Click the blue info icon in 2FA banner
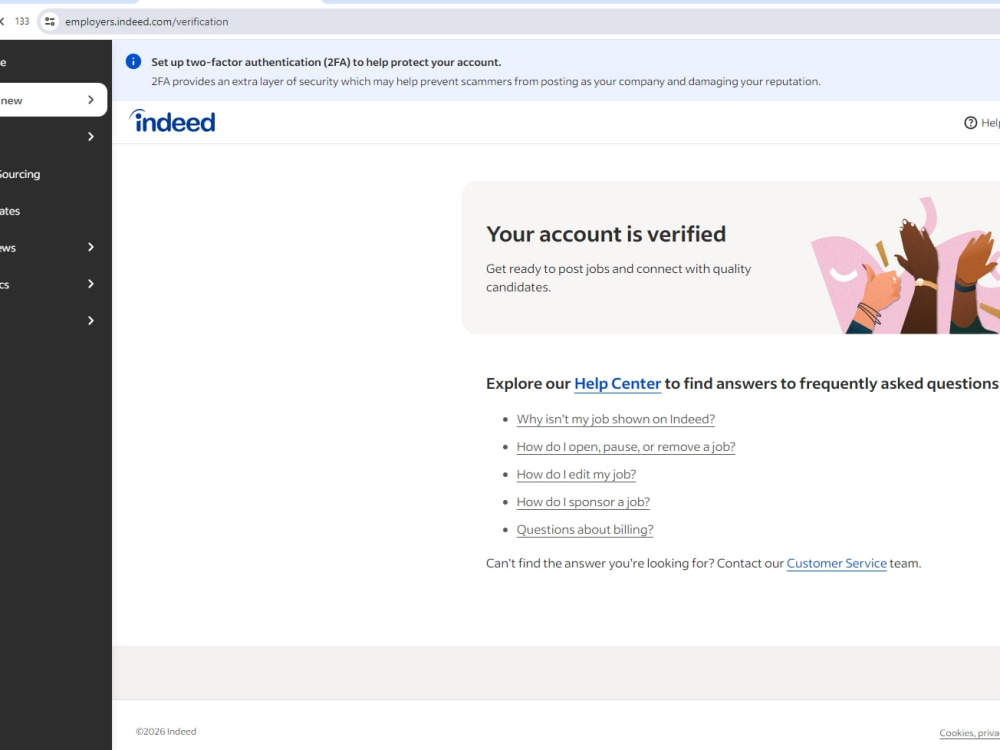Image resolution: width=1000 pixels, height=750 pixels. coord(133,61)
